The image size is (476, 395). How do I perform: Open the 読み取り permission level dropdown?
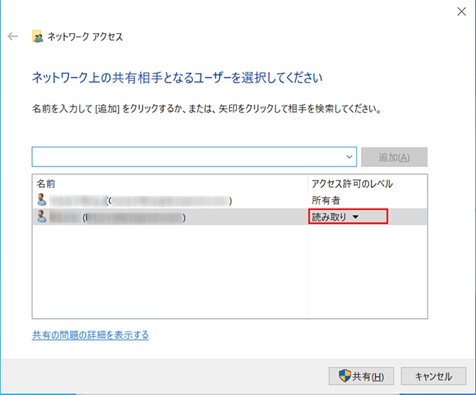[x=348, y=217]
